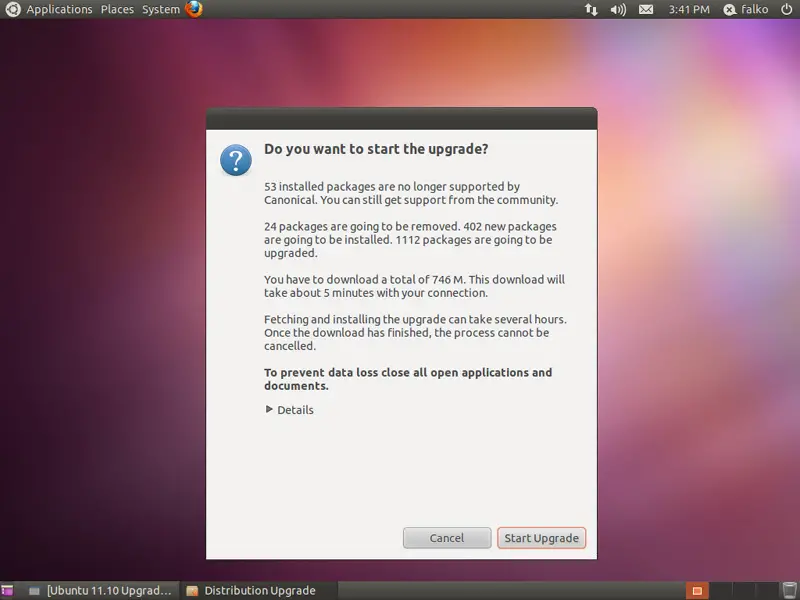
Task: Open the Ubuntu logo main menu icon
Action: pyautogui.click(x=12, y=9)
